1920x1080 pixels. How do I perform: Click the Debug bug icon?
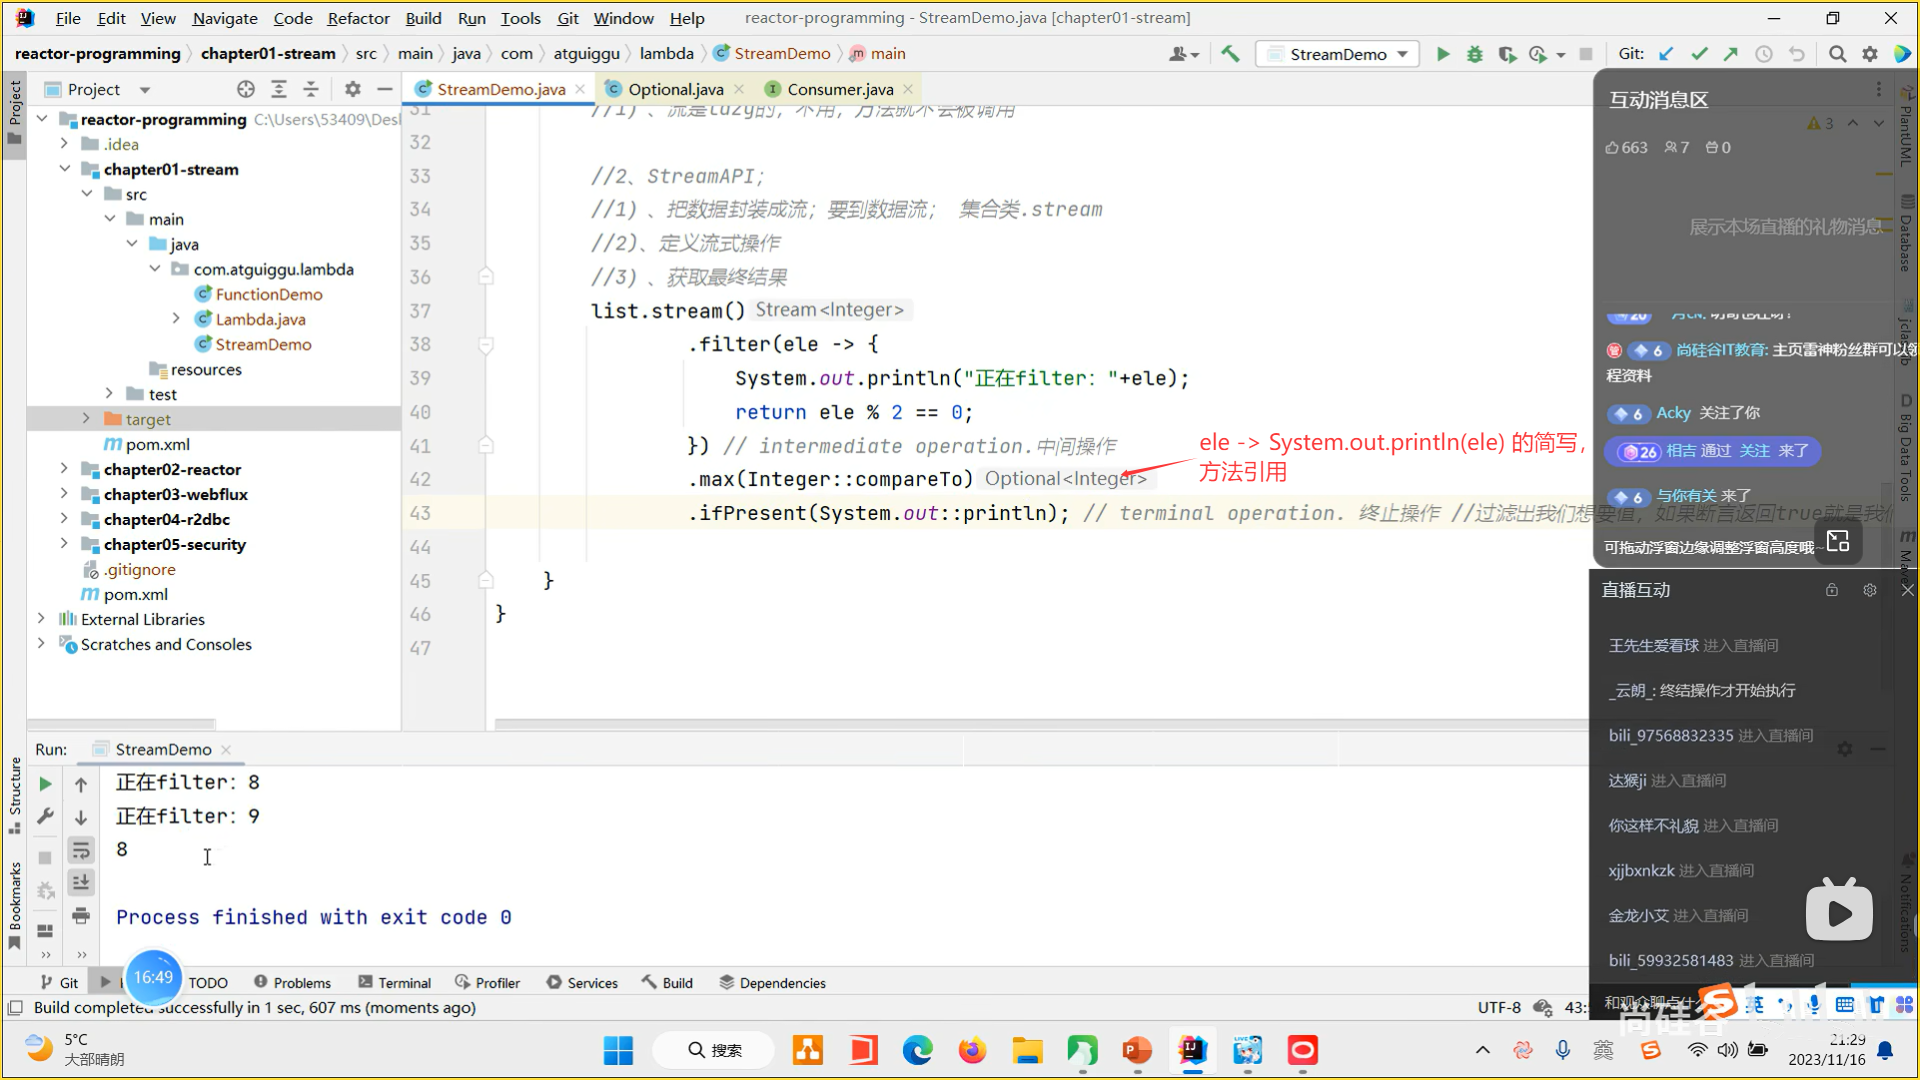point(1474,54)
